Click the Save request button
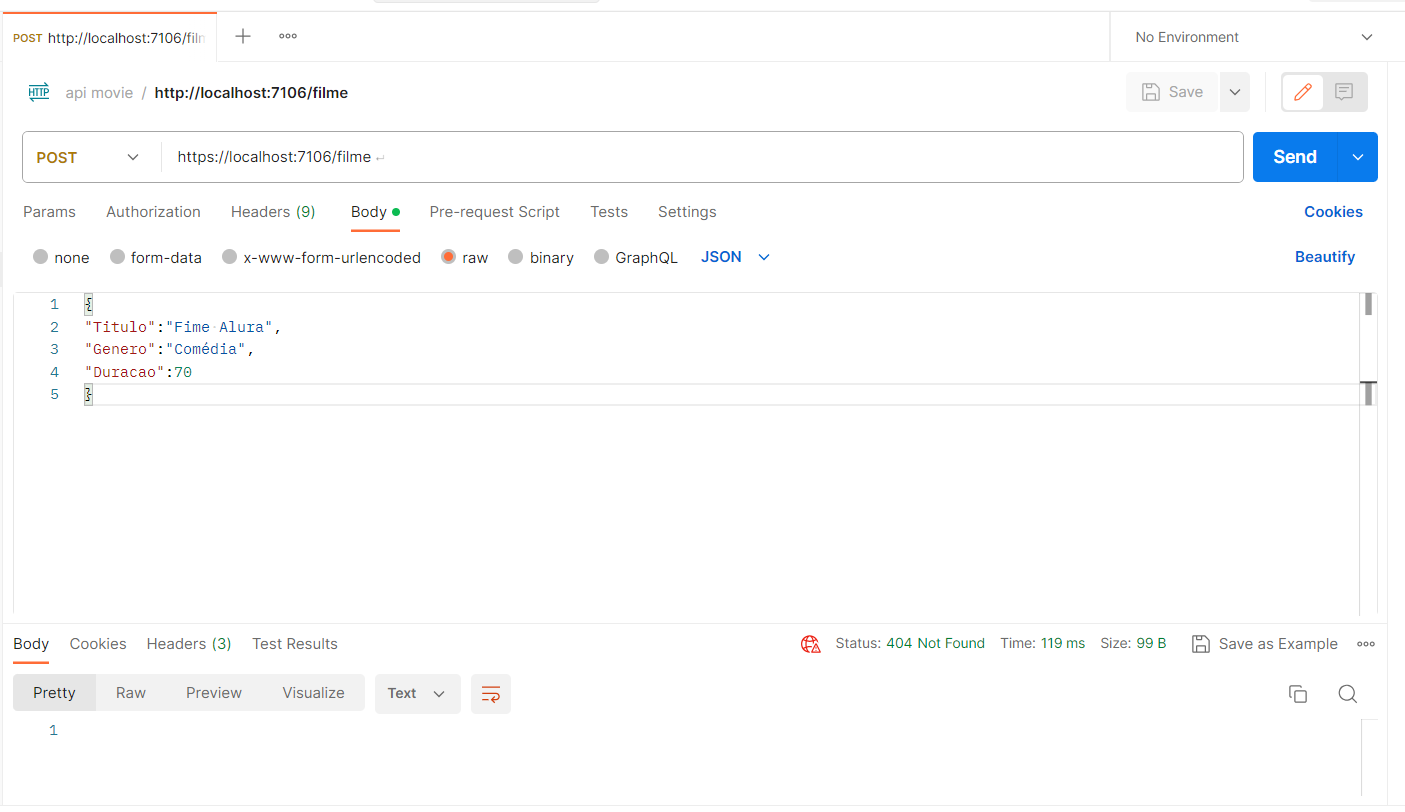This screenshot has width=1405, height=812. [x=1173, y=92]
